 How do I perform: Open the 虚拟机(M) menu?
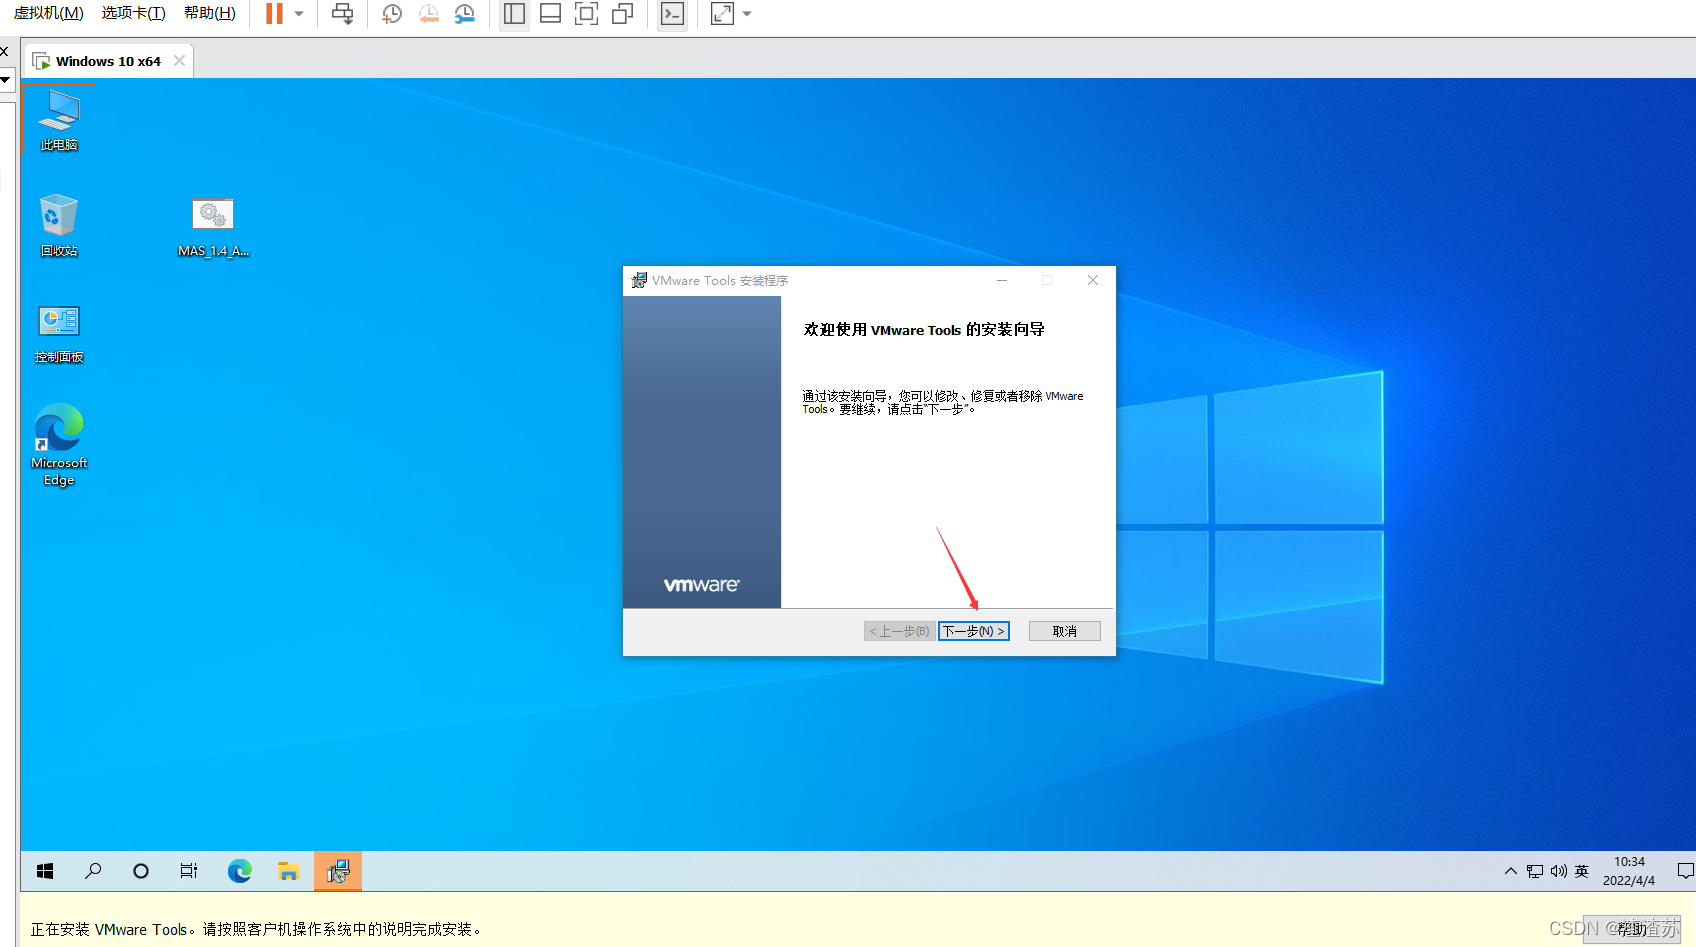pyautogui.click(x=48, y=13)
